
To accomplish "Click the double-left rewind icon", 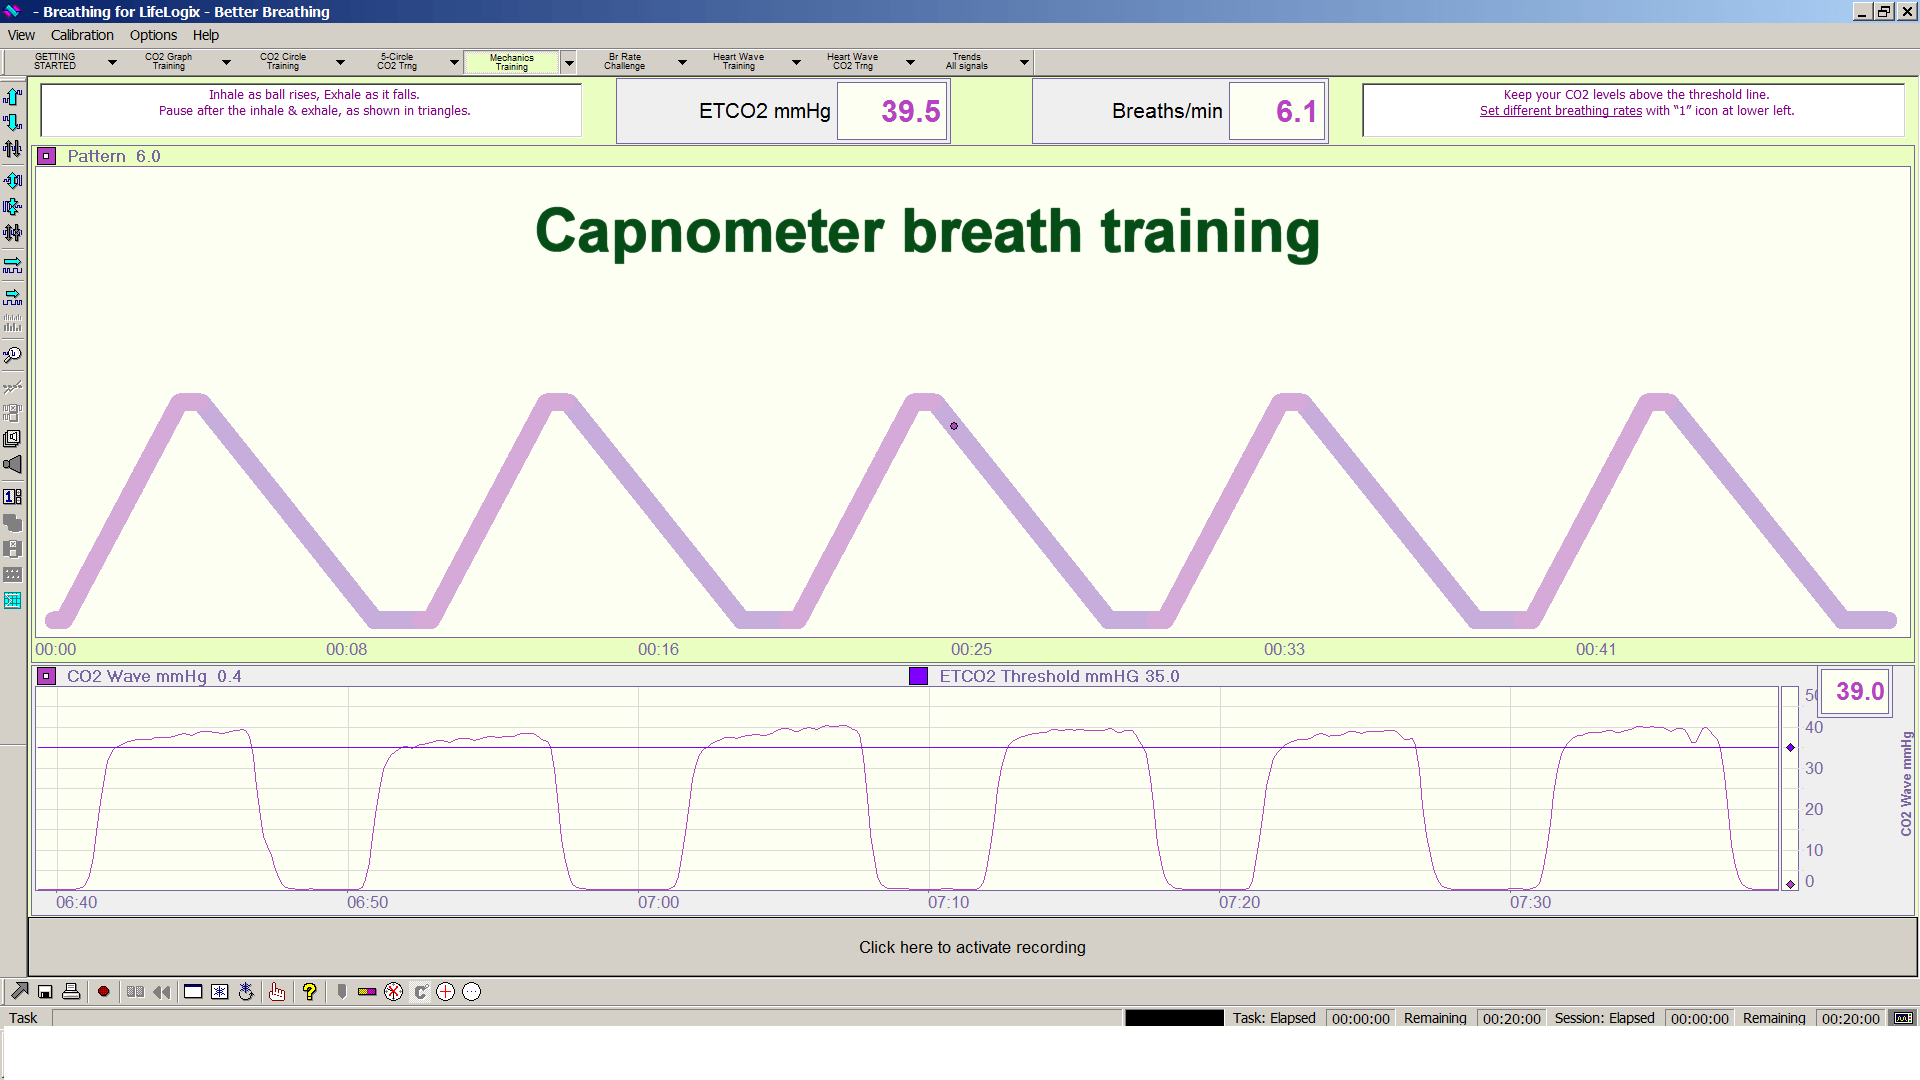I will (161, 992).
